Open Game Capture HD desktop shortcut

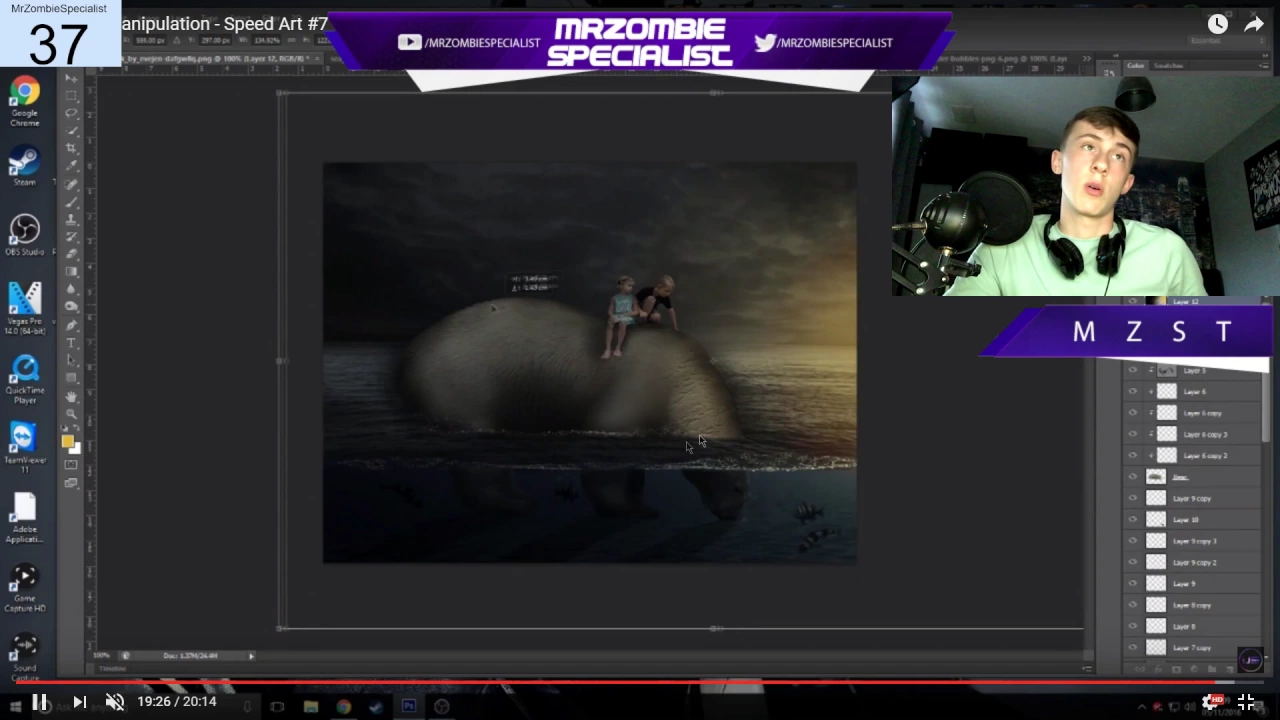(25, 588)
